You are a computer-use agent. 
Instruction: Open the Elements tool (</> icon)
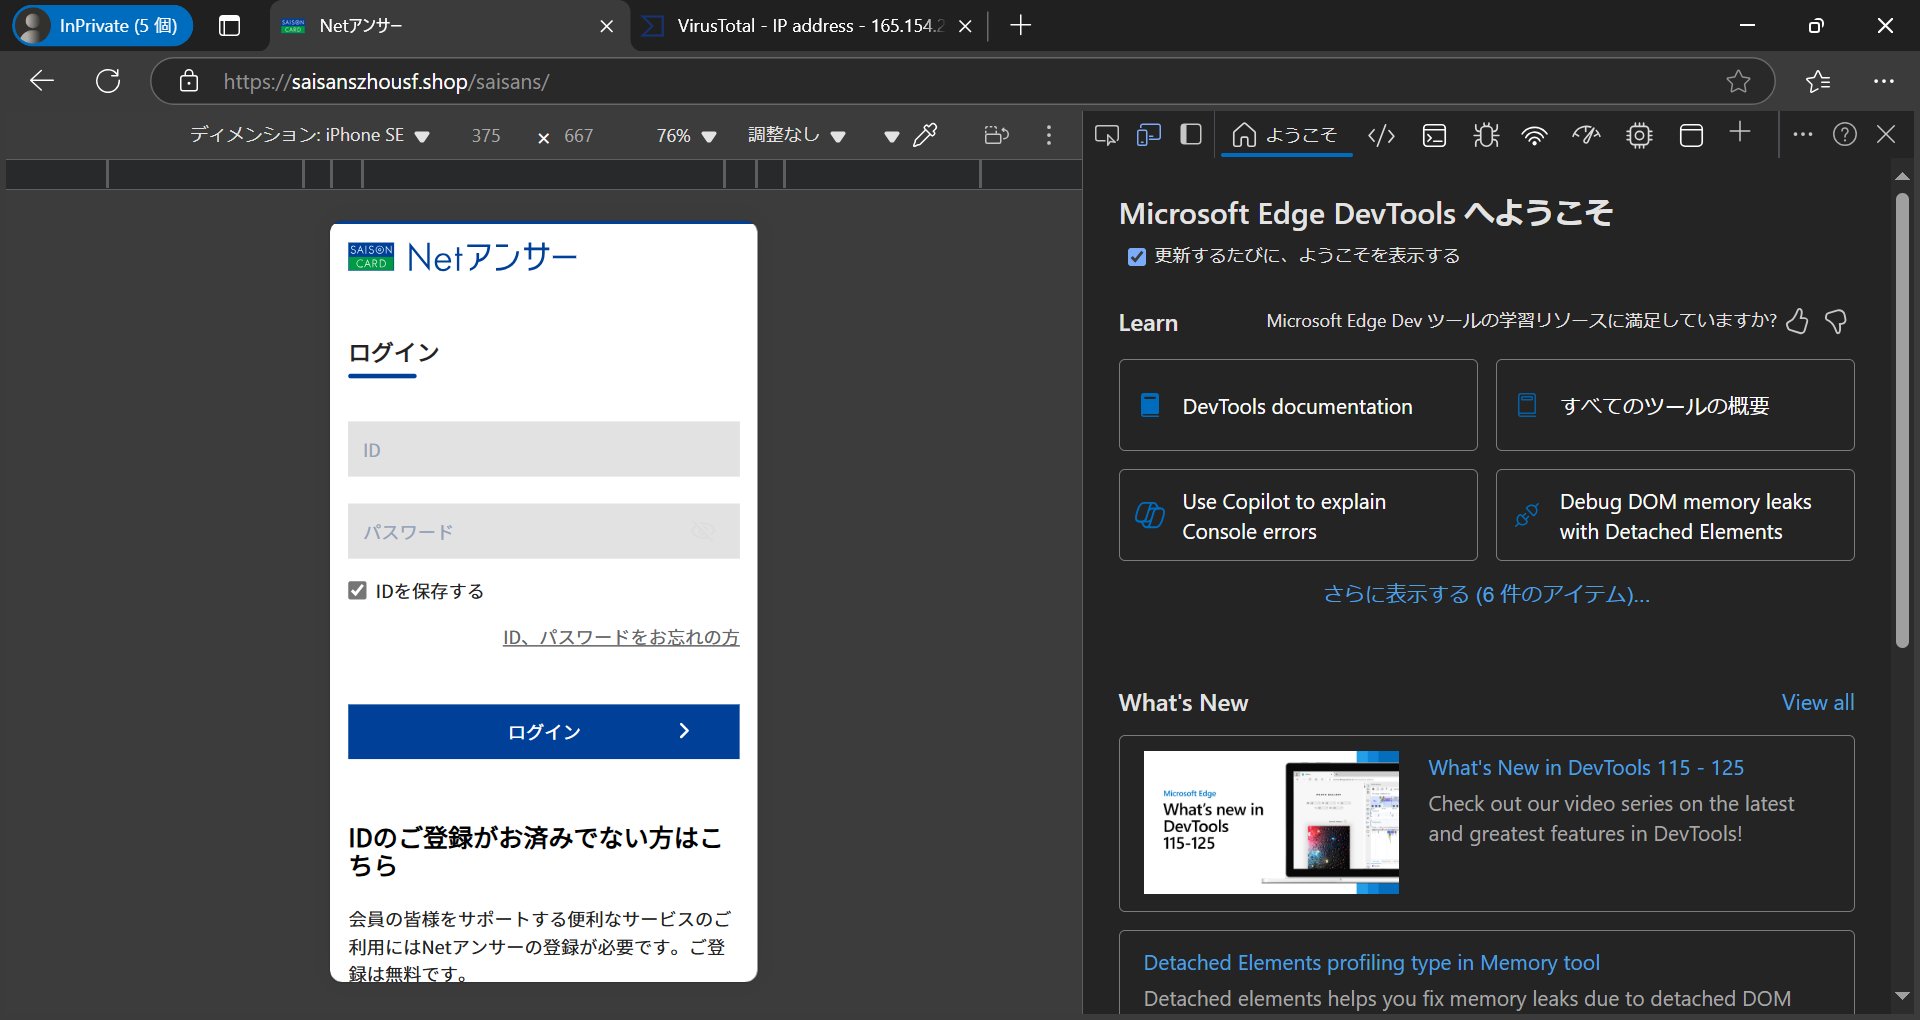pyautogui.click(x=1381, y=135)
